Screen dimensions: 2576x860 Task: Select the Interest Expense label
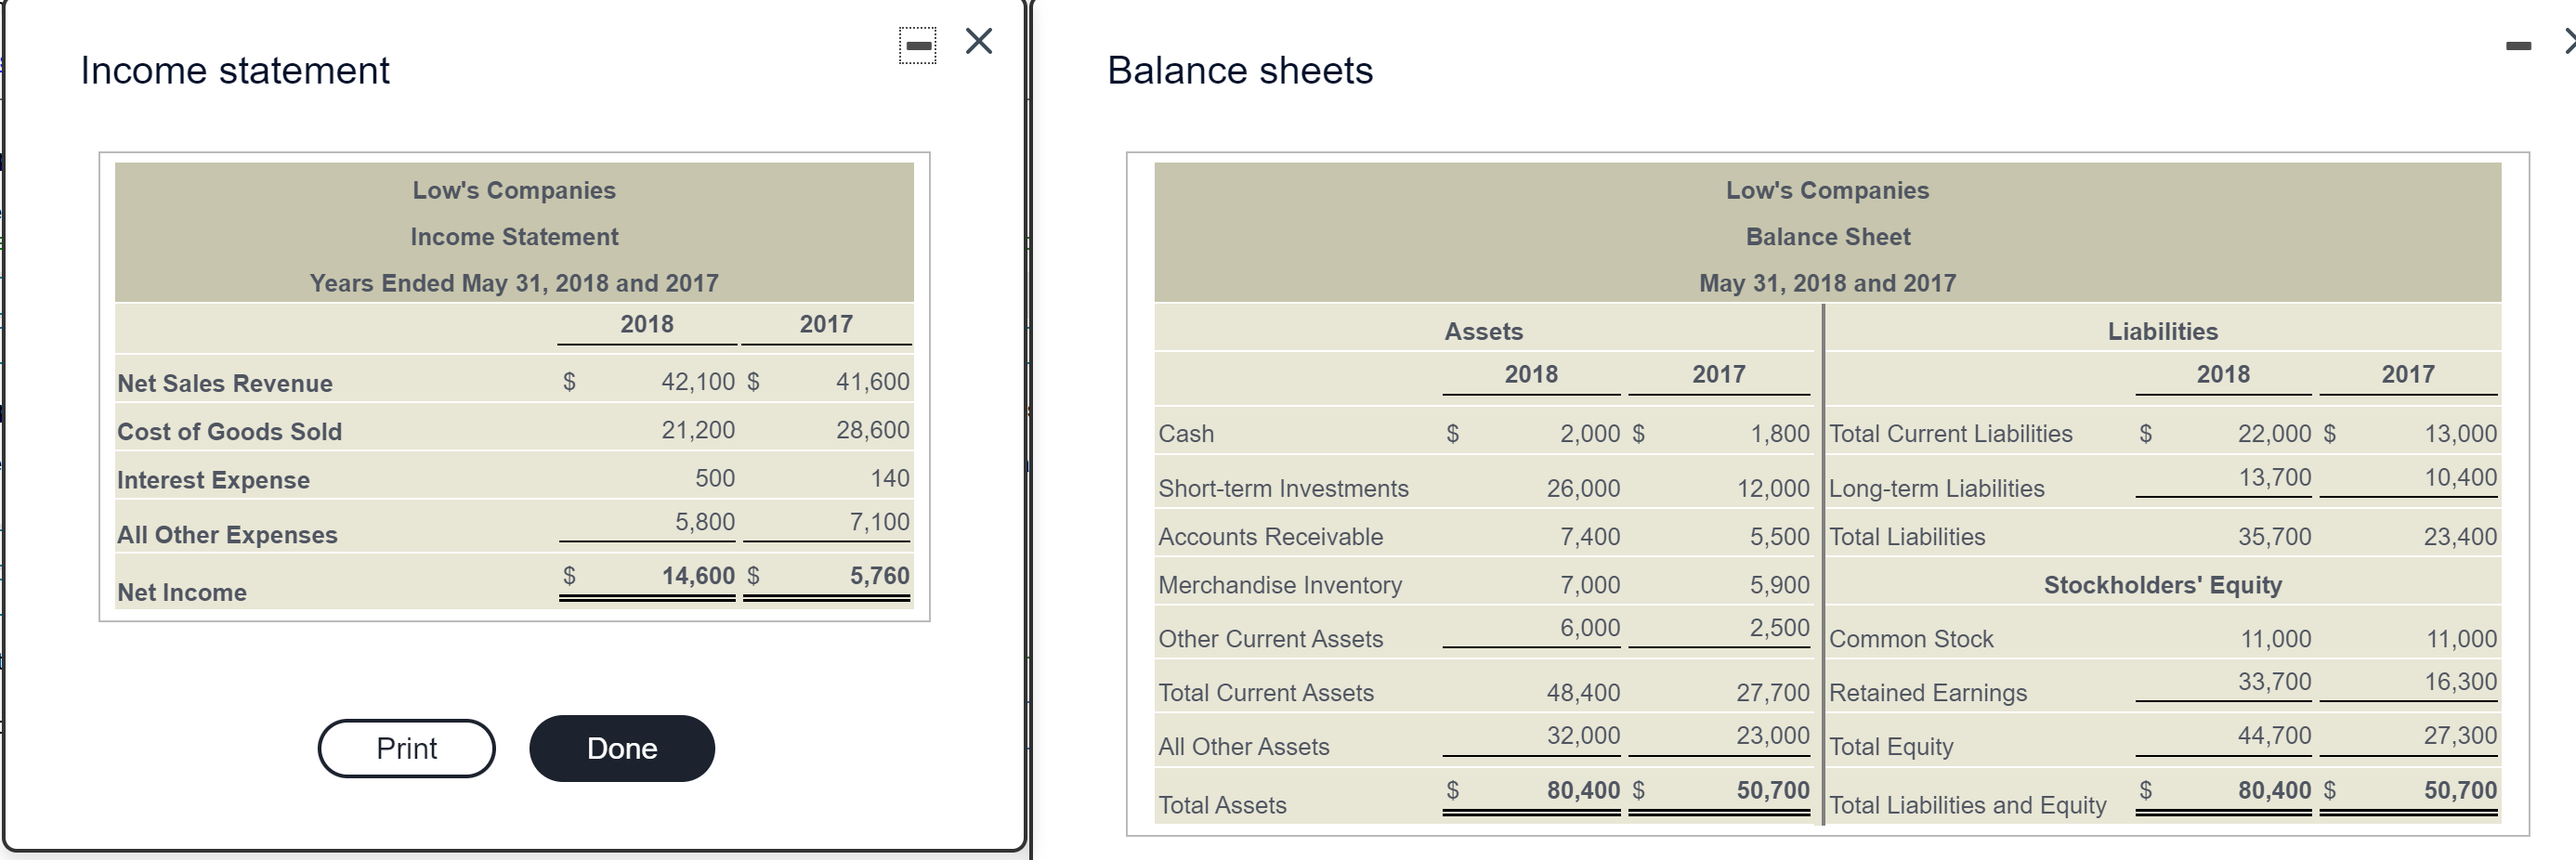214,480
